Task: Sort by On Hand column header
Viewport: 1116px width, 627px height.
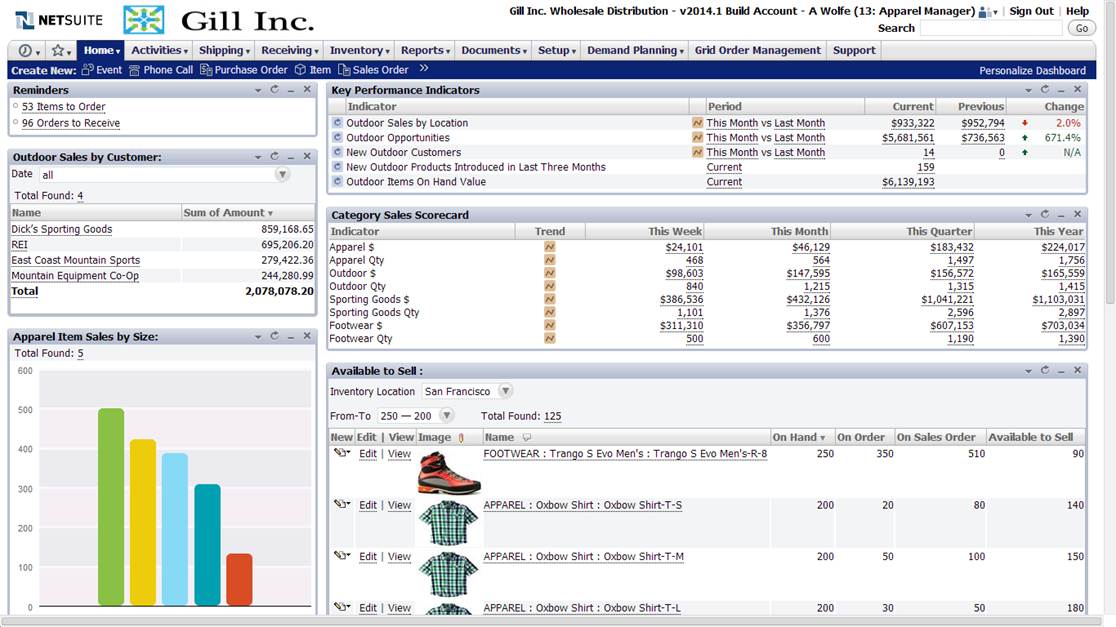Action: pyautogui.click(x=801, y=437)
